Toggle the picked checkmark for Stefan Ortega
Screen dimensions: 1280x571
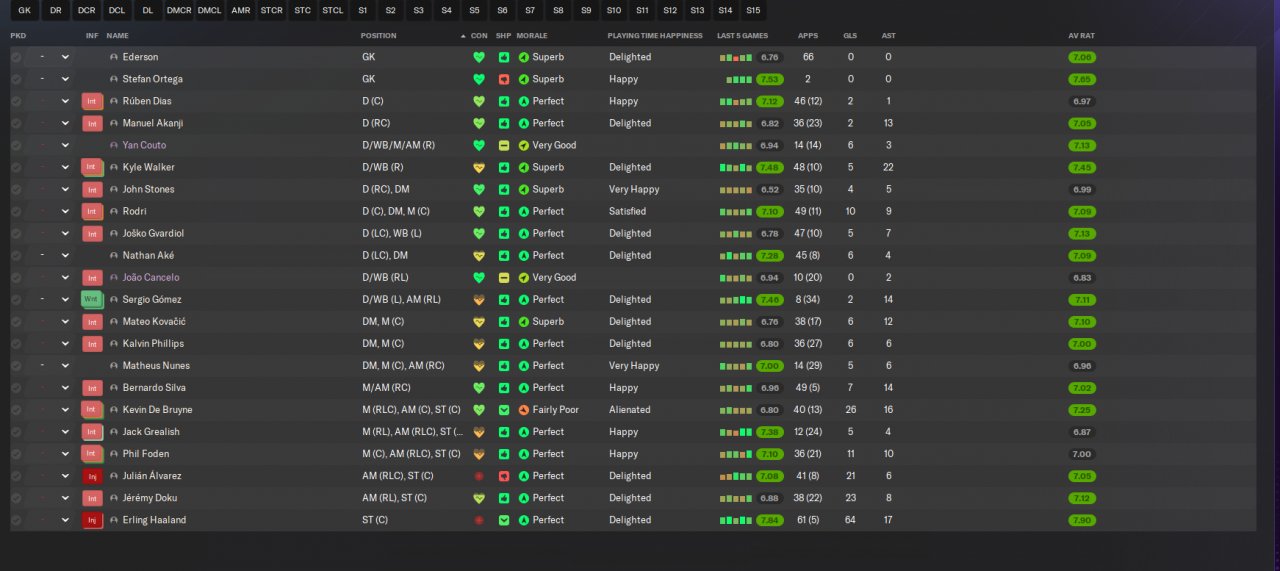[x=16, y=79]
